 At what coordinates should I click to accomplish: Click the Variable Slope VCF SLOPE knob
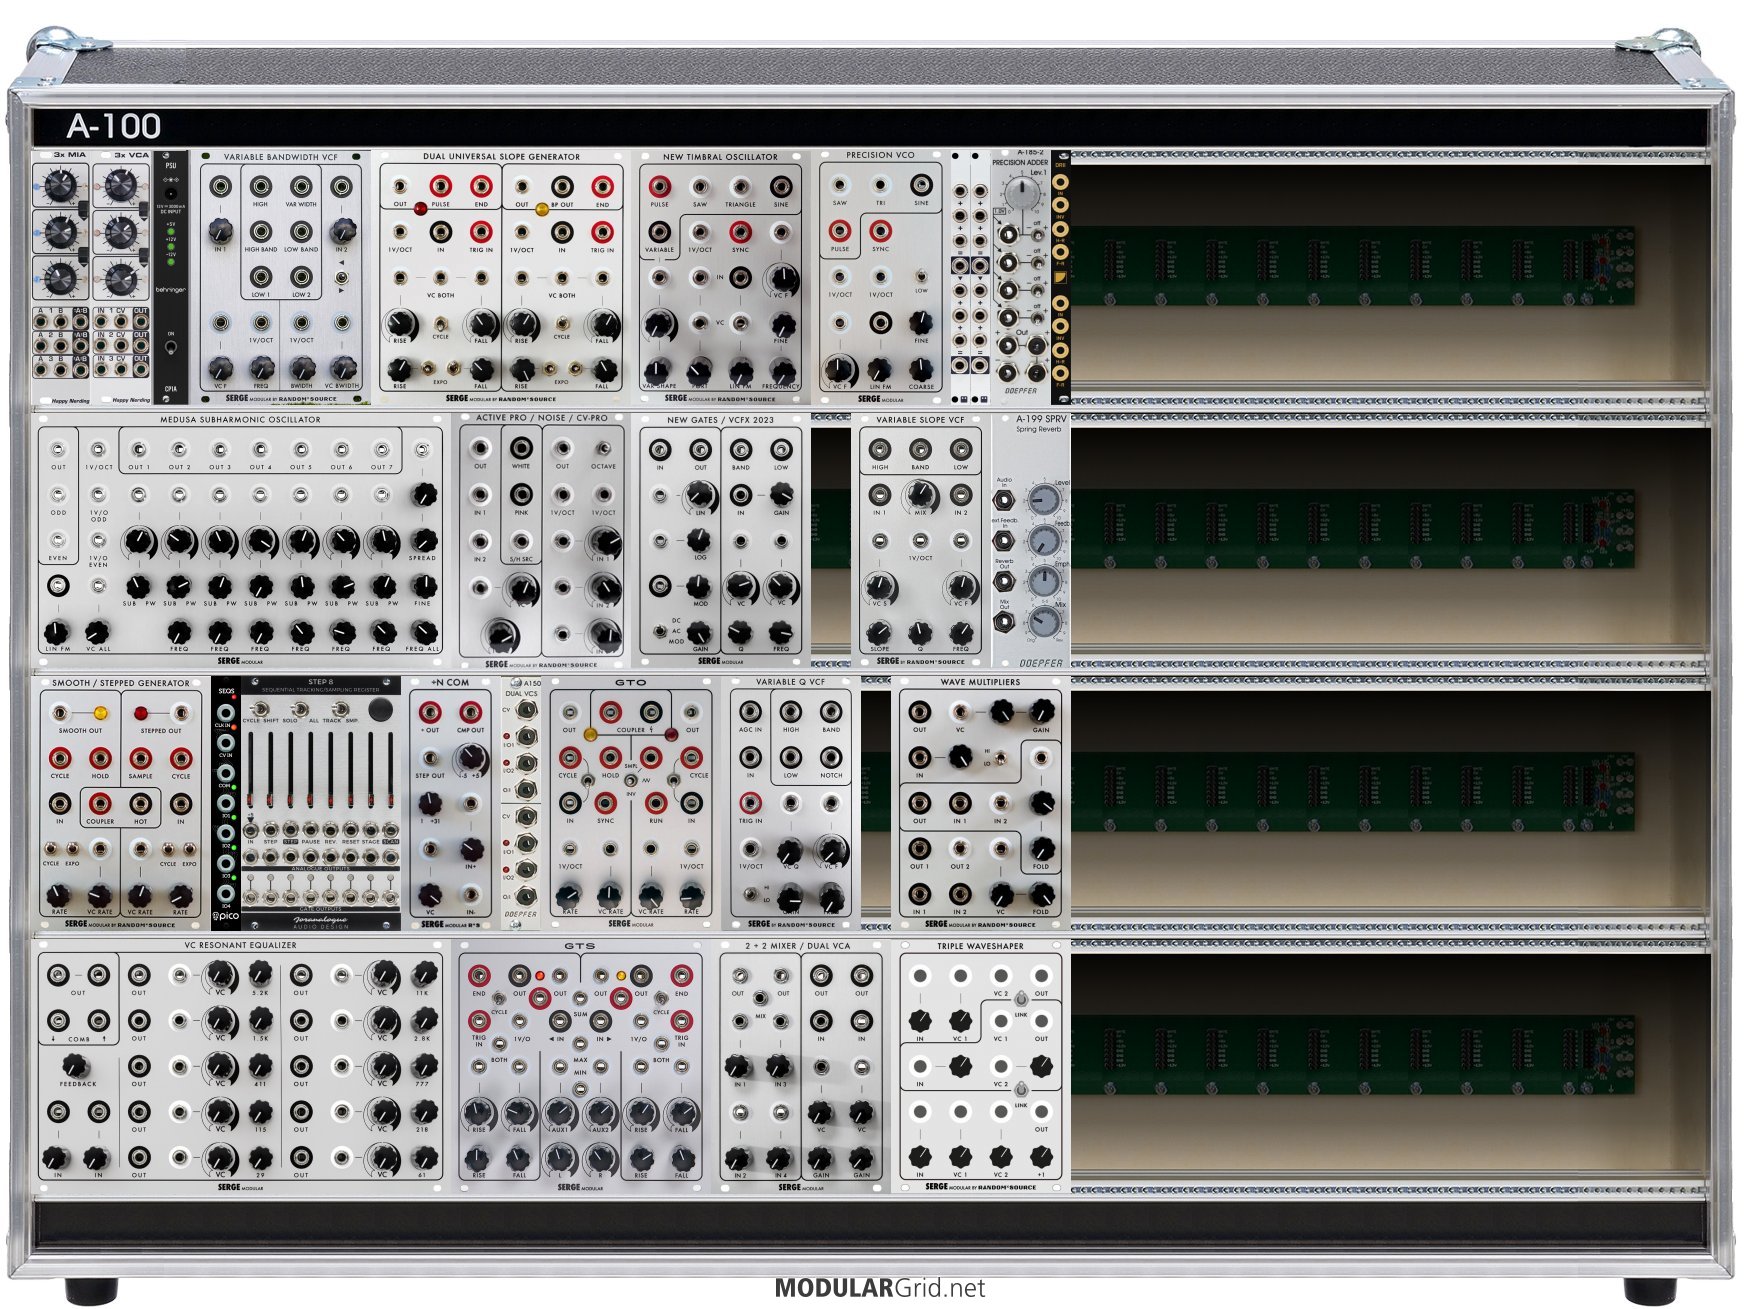879,631
